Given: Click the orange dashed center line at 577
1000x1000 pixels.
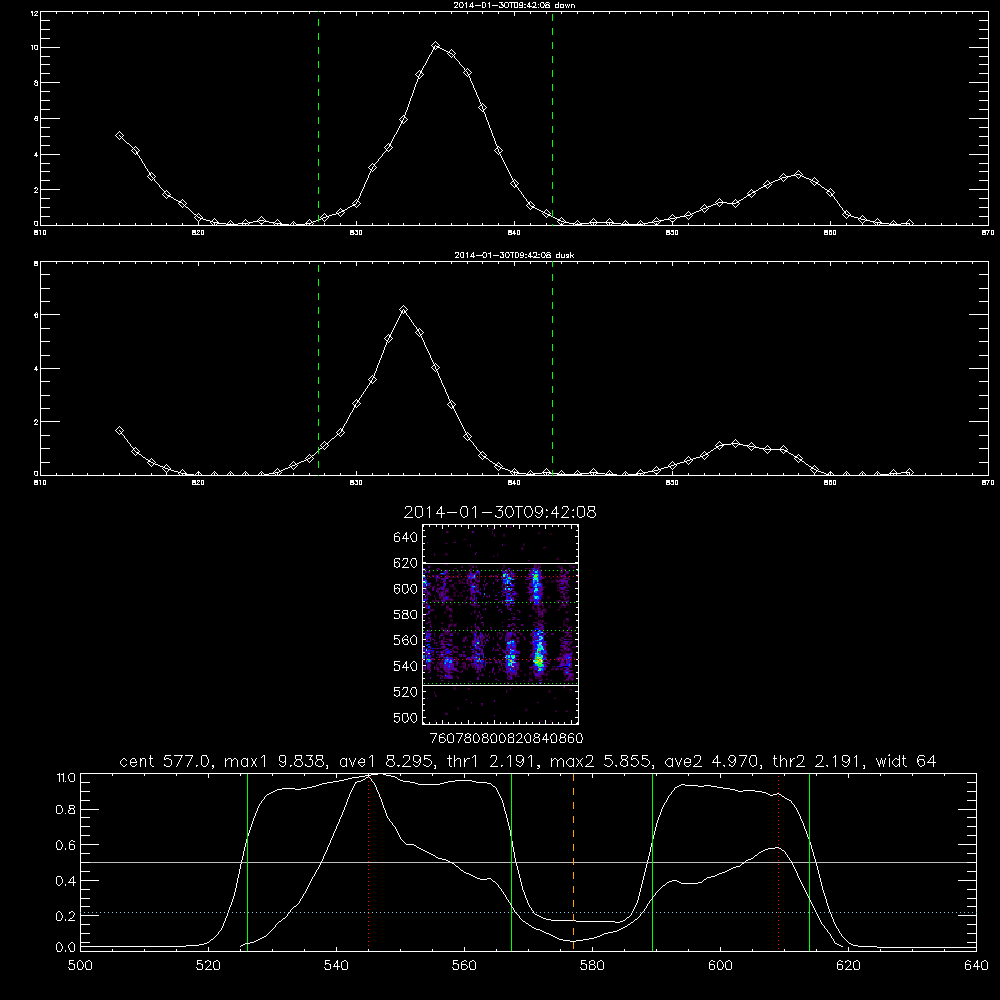Looking at the screenshot, I should click(x=573, y=861).
